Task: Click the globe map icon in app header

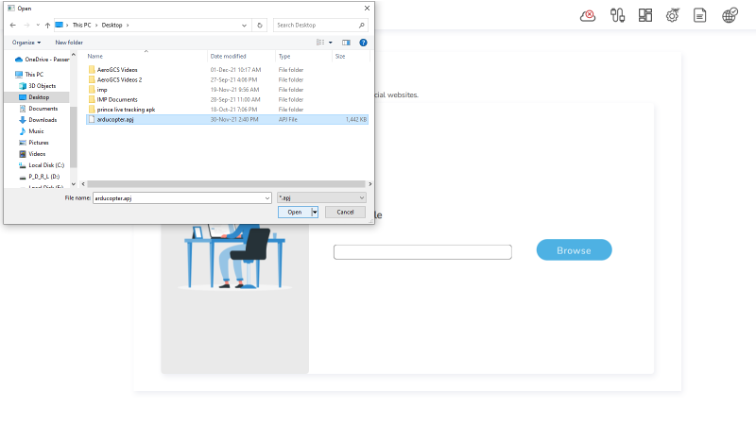Action: point(729,15)
